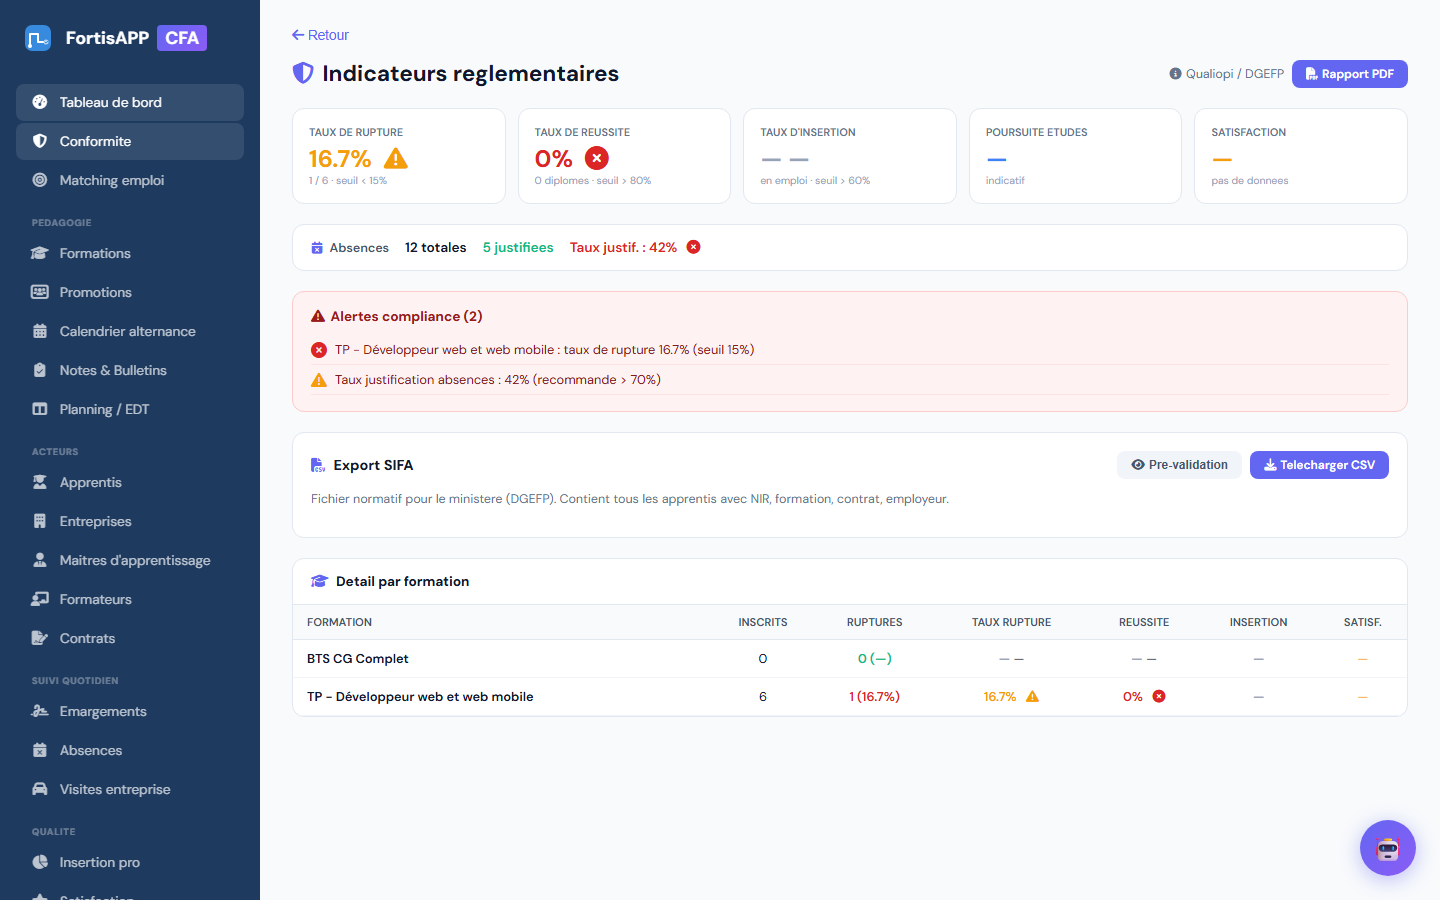Open the Satisfaction card
The image size is (1440, 900).
1301,156
